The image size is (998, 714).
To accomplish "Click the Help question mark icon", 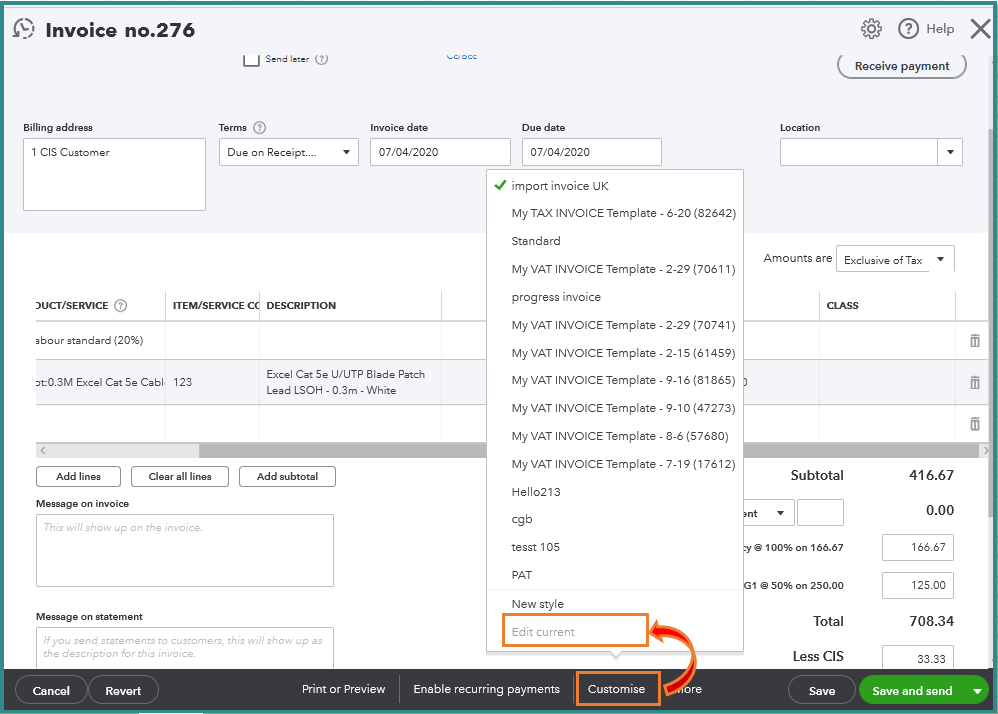I will click(x=908, y=29).
